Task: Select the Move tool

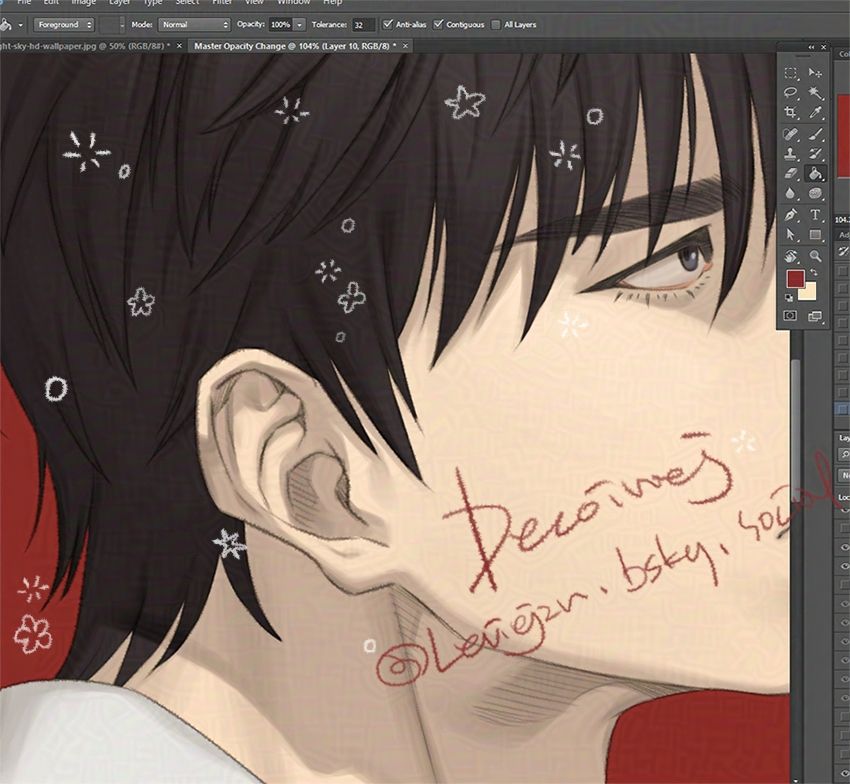Action: coord(815,73)
